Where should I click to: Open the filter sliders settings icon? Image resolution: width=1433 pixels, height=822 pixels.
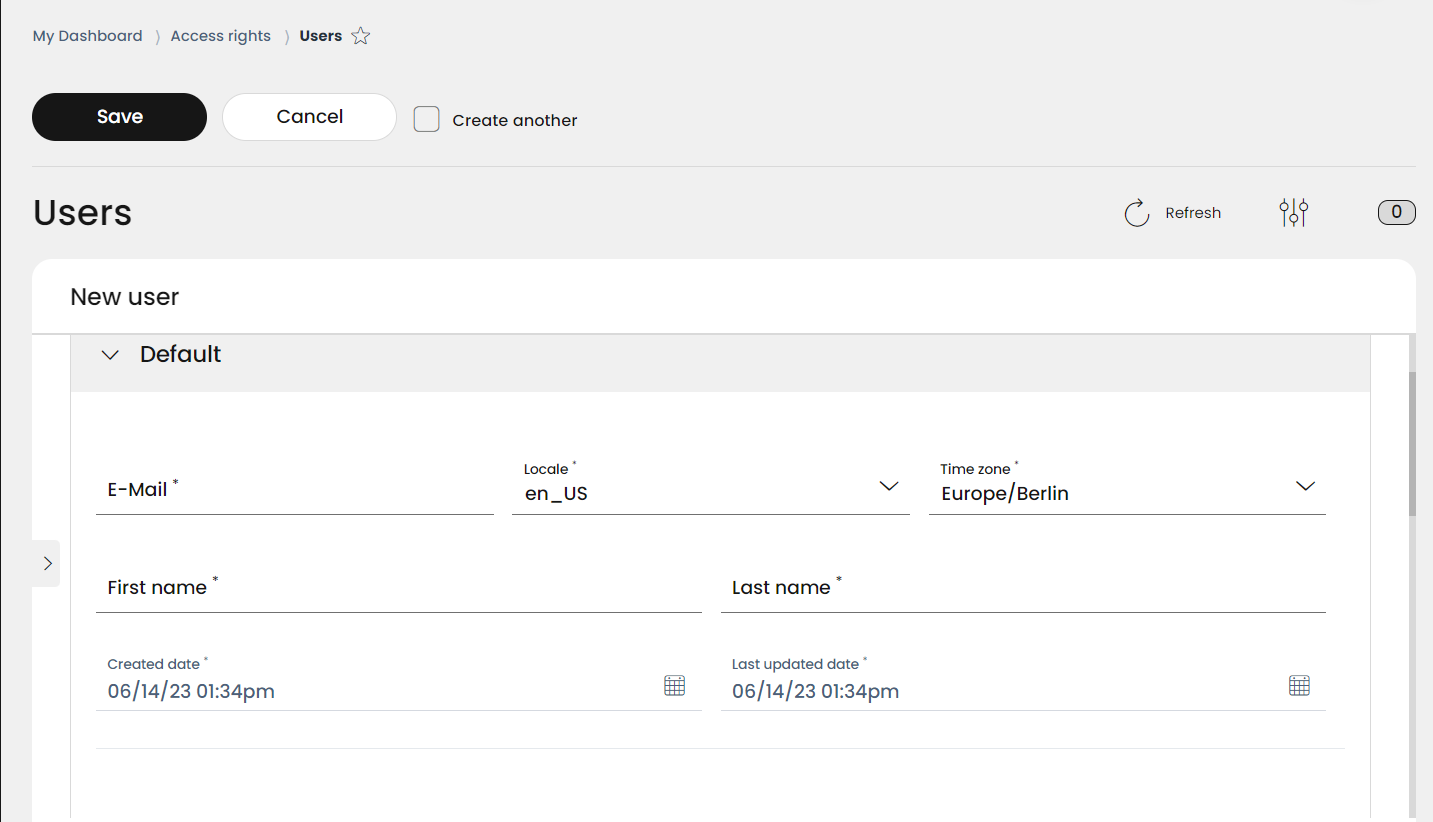pos(1294,212)
